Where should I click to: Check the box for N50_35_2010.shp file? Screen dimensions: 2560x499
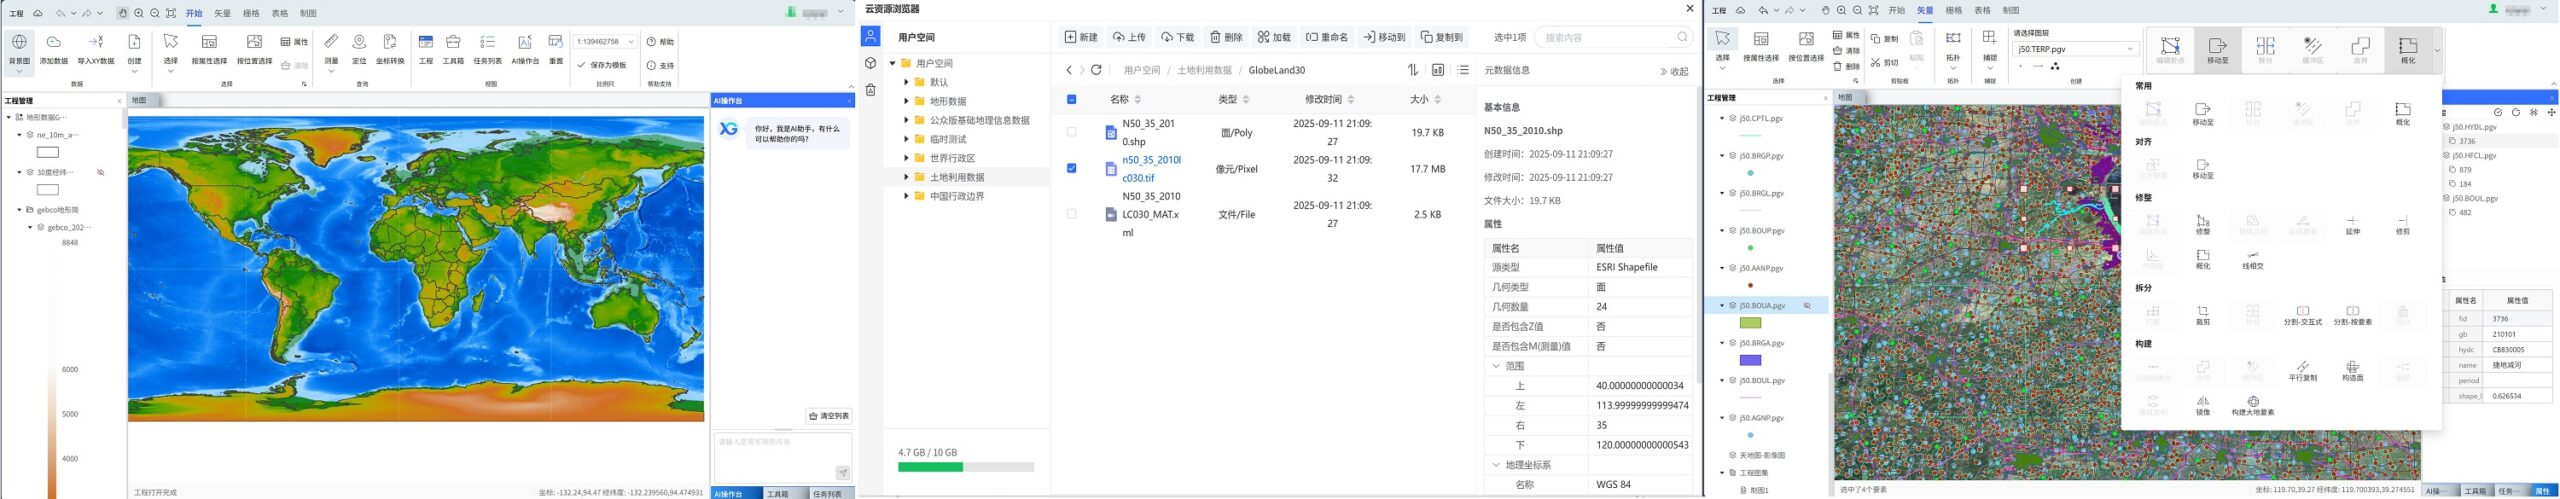click(x=1071, y=132)
